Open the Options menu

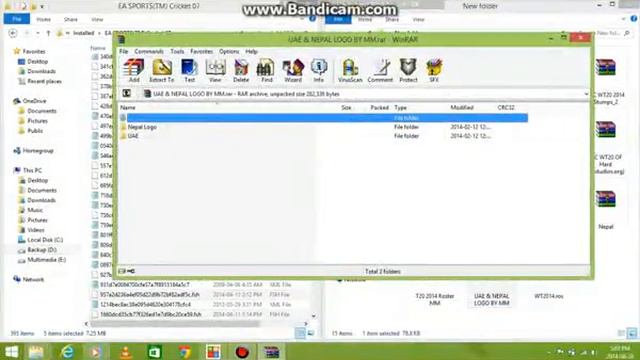(x=229, y=51)
